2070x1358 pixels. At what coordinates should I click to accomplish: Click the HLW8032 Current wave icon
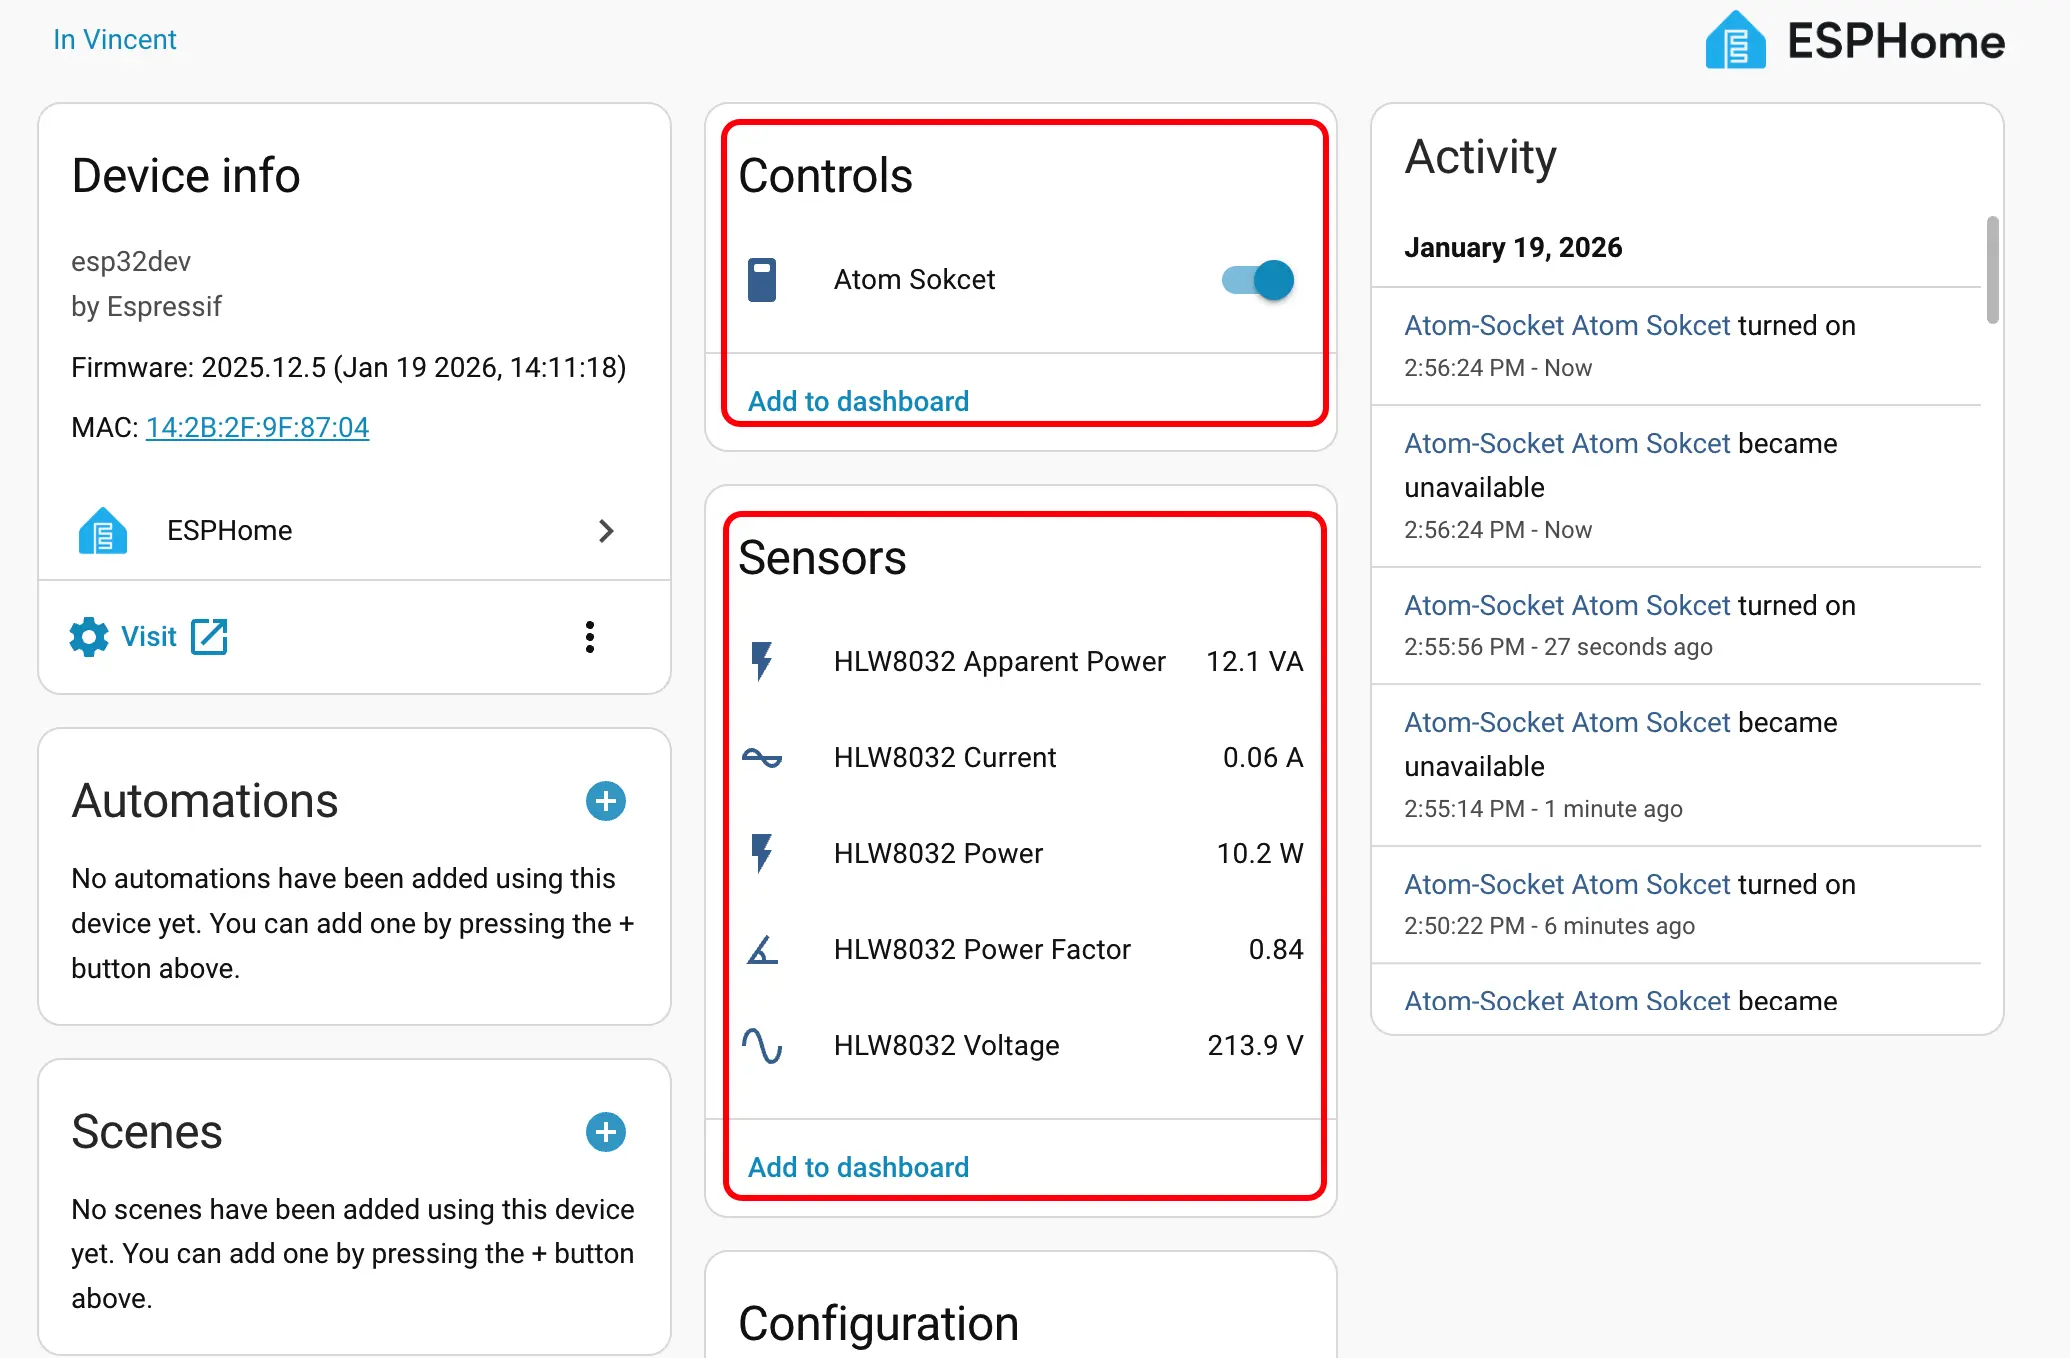click(x=762, y=758)
